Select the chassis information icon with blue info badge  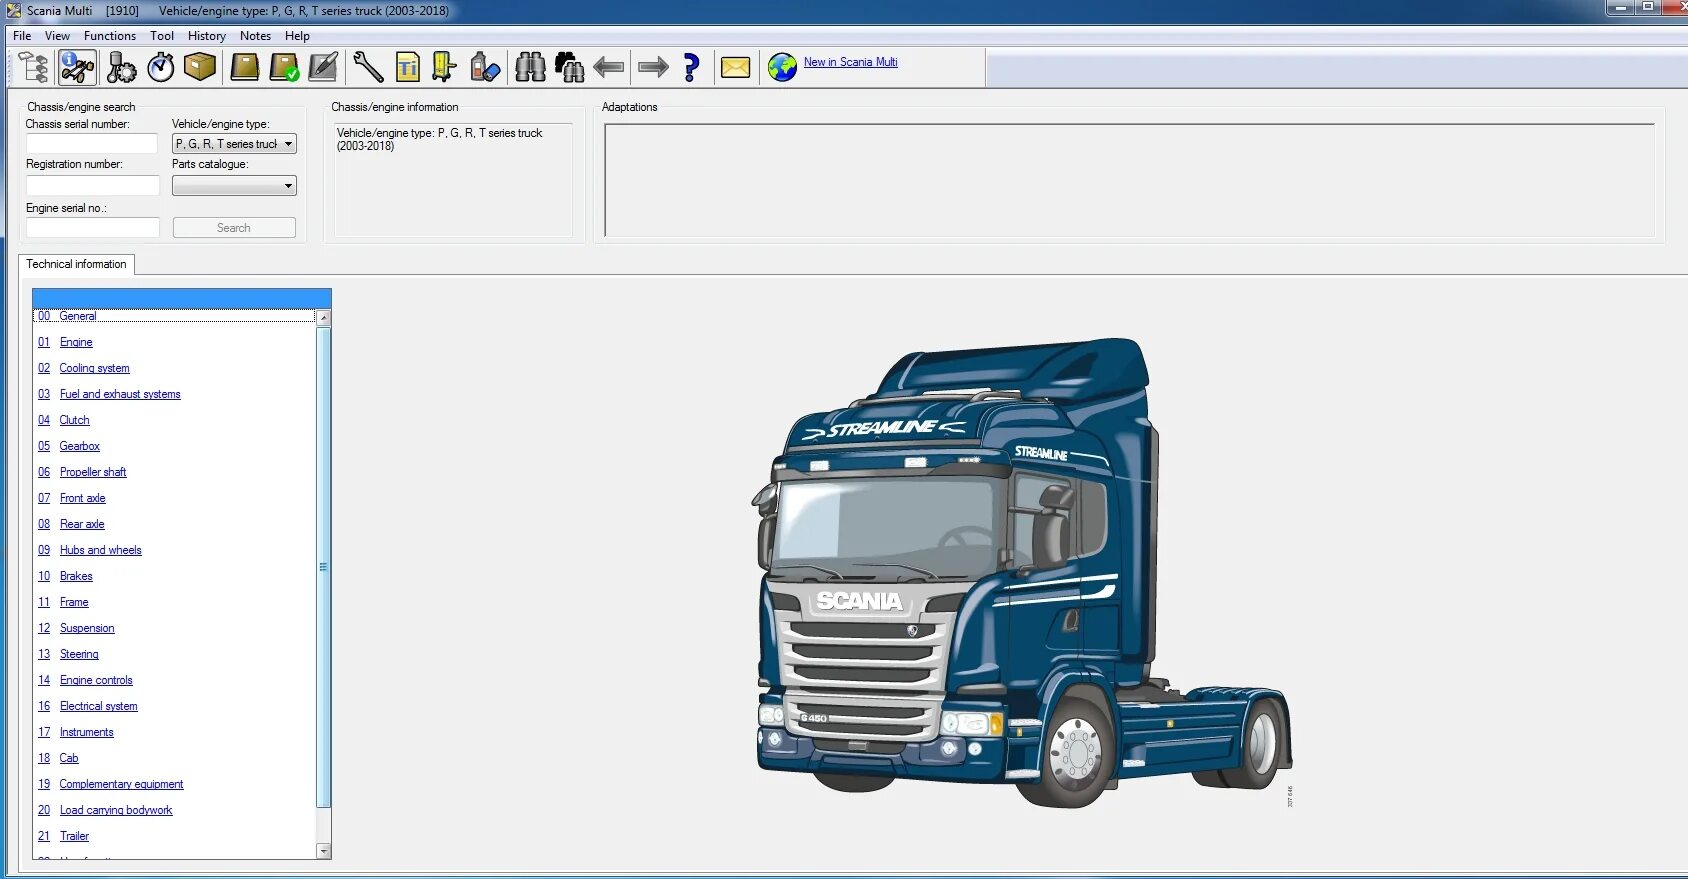77,67
